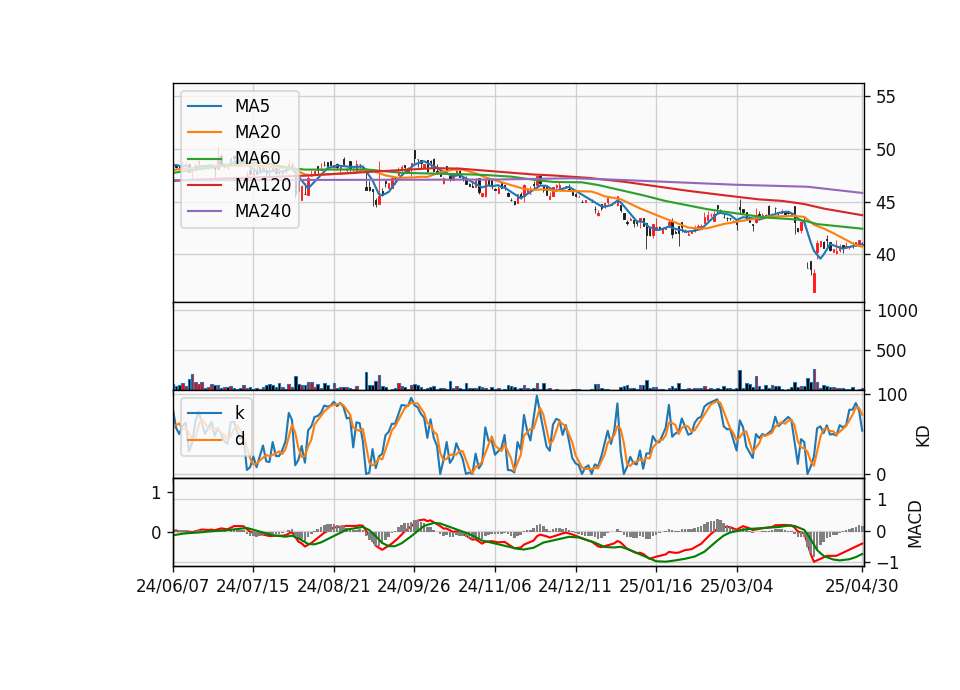Click the orange MA20 legend line sample
This screenshot has height=690, width=960.
click(x=204, y=132)
